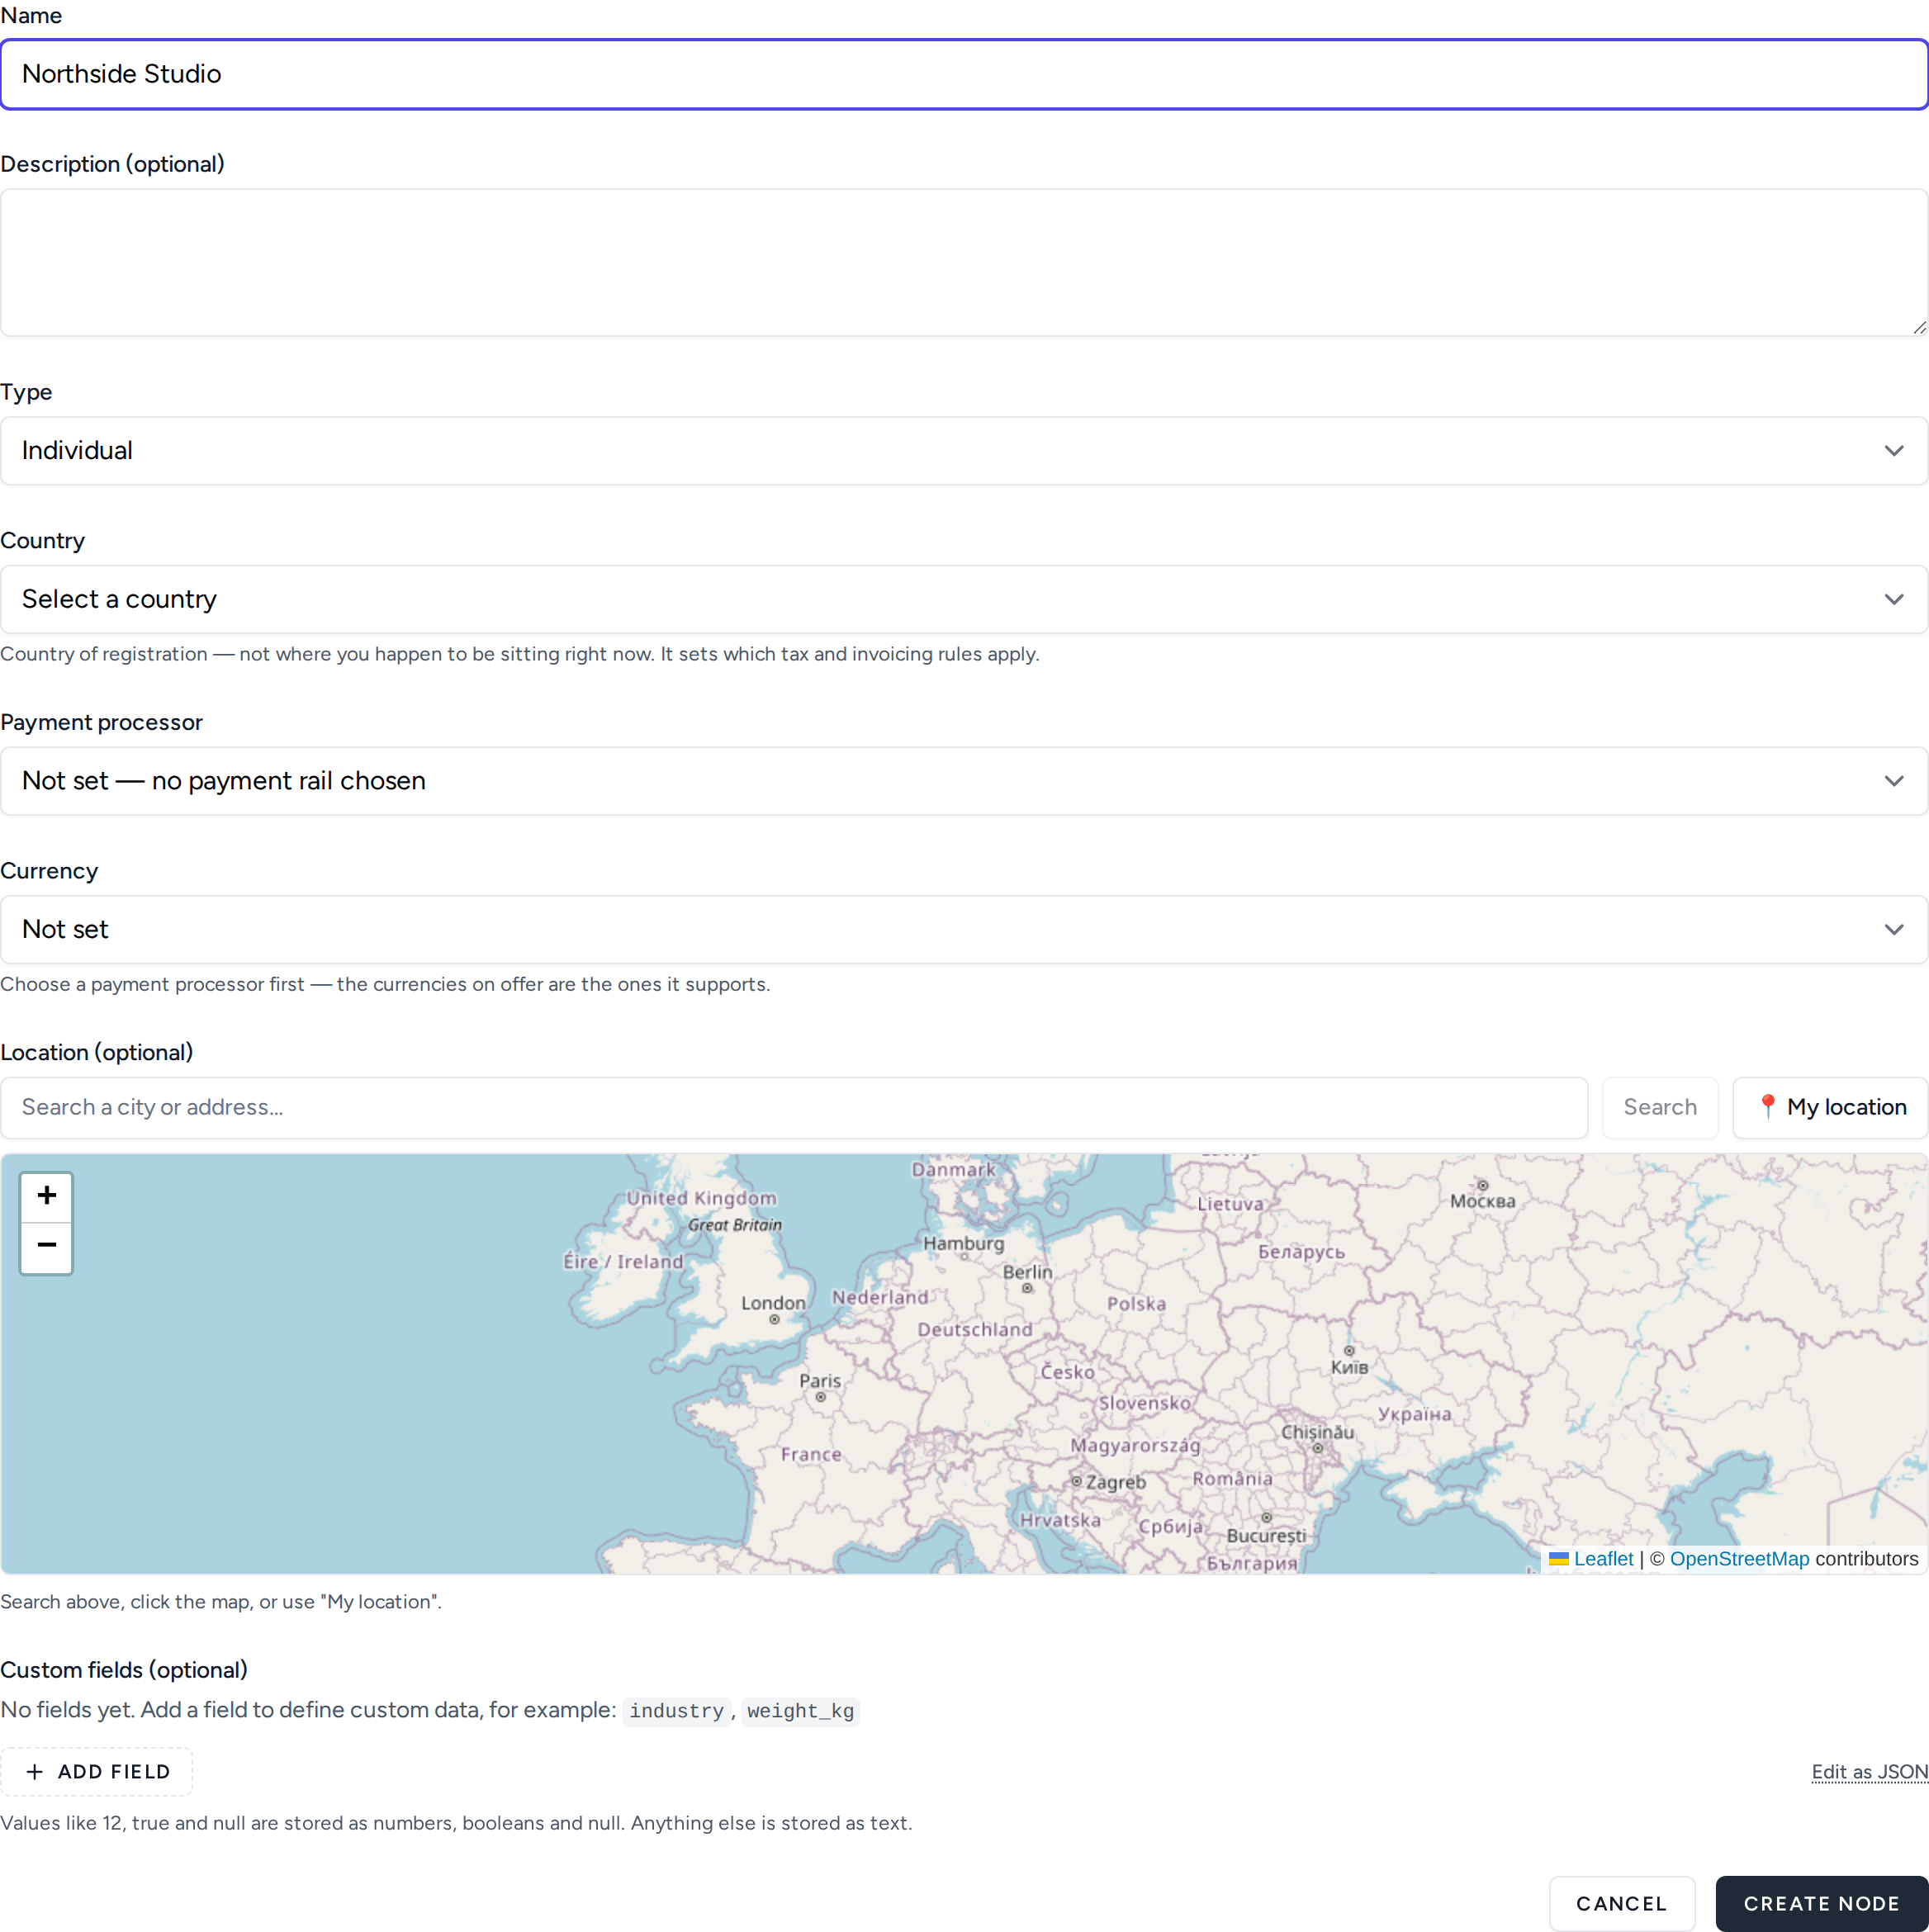Viewport: 1929px width, 1932px height.
Task: Expand the Payment processor dropdown
Action: tap(964, 781)
